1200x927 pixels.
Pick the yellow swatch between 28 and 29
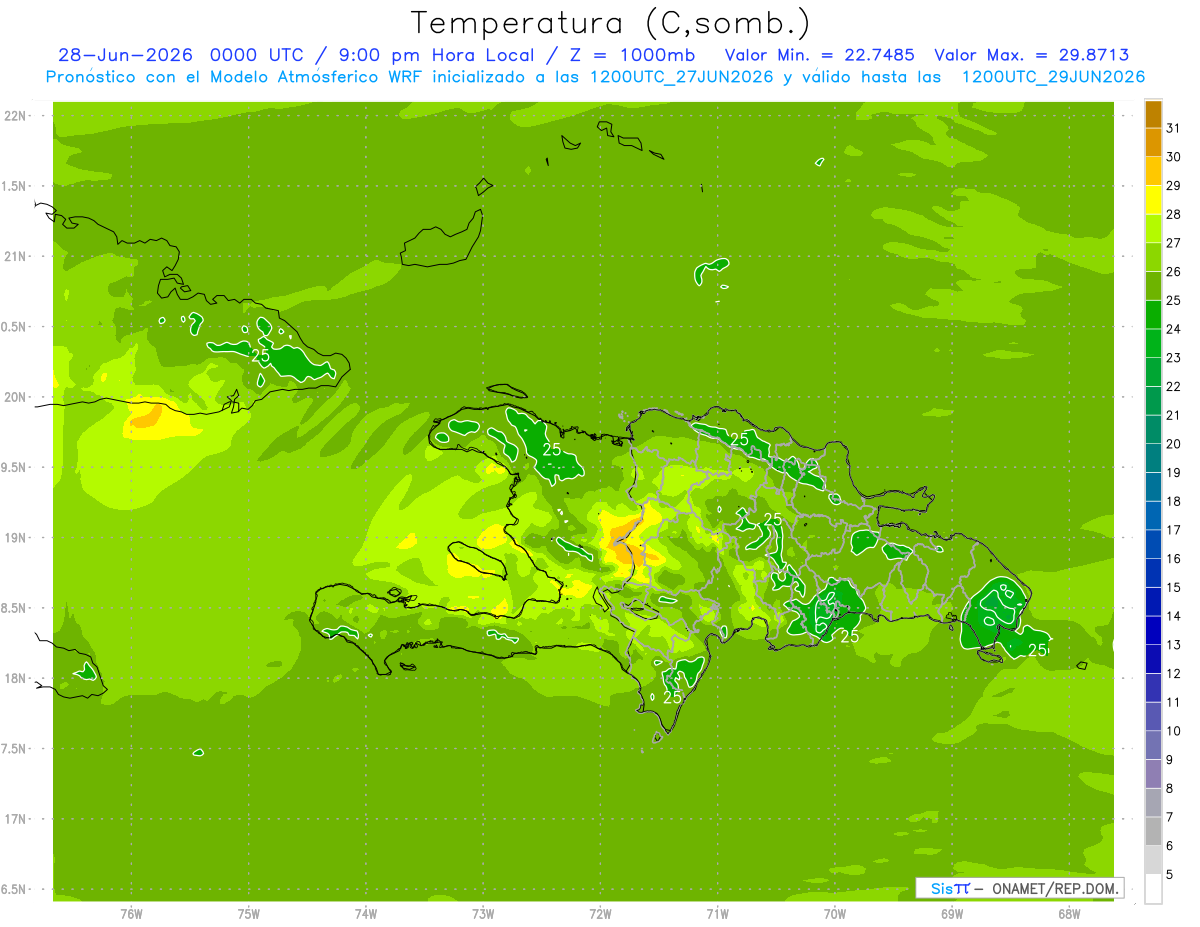(x=1153, y=200)
